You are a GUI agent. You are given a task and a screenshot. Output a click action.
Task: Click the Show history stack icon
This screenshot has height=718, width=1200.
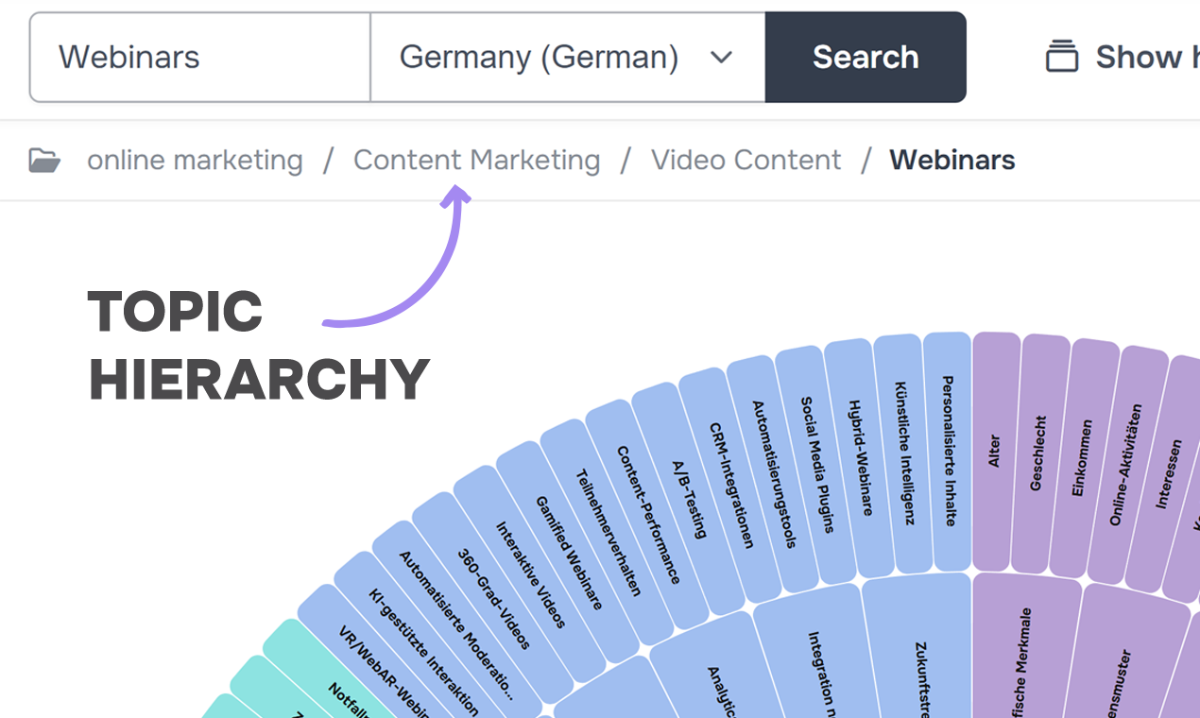click(1062, 57)
